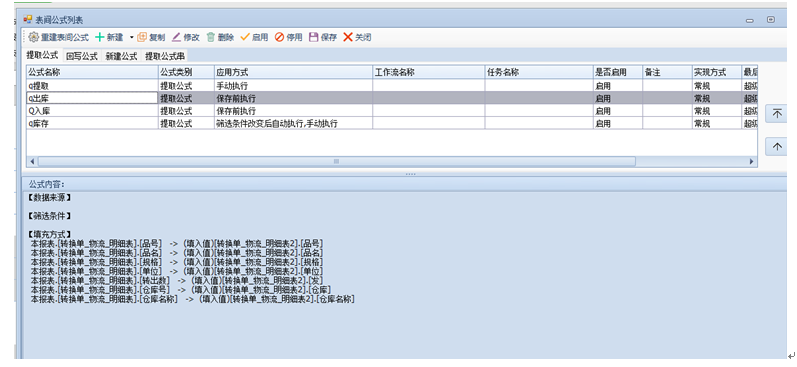Viewport: 797px width, 367px height.
Task: Click the table horizontal scrollbar thumb
Action: pos(336,161)
